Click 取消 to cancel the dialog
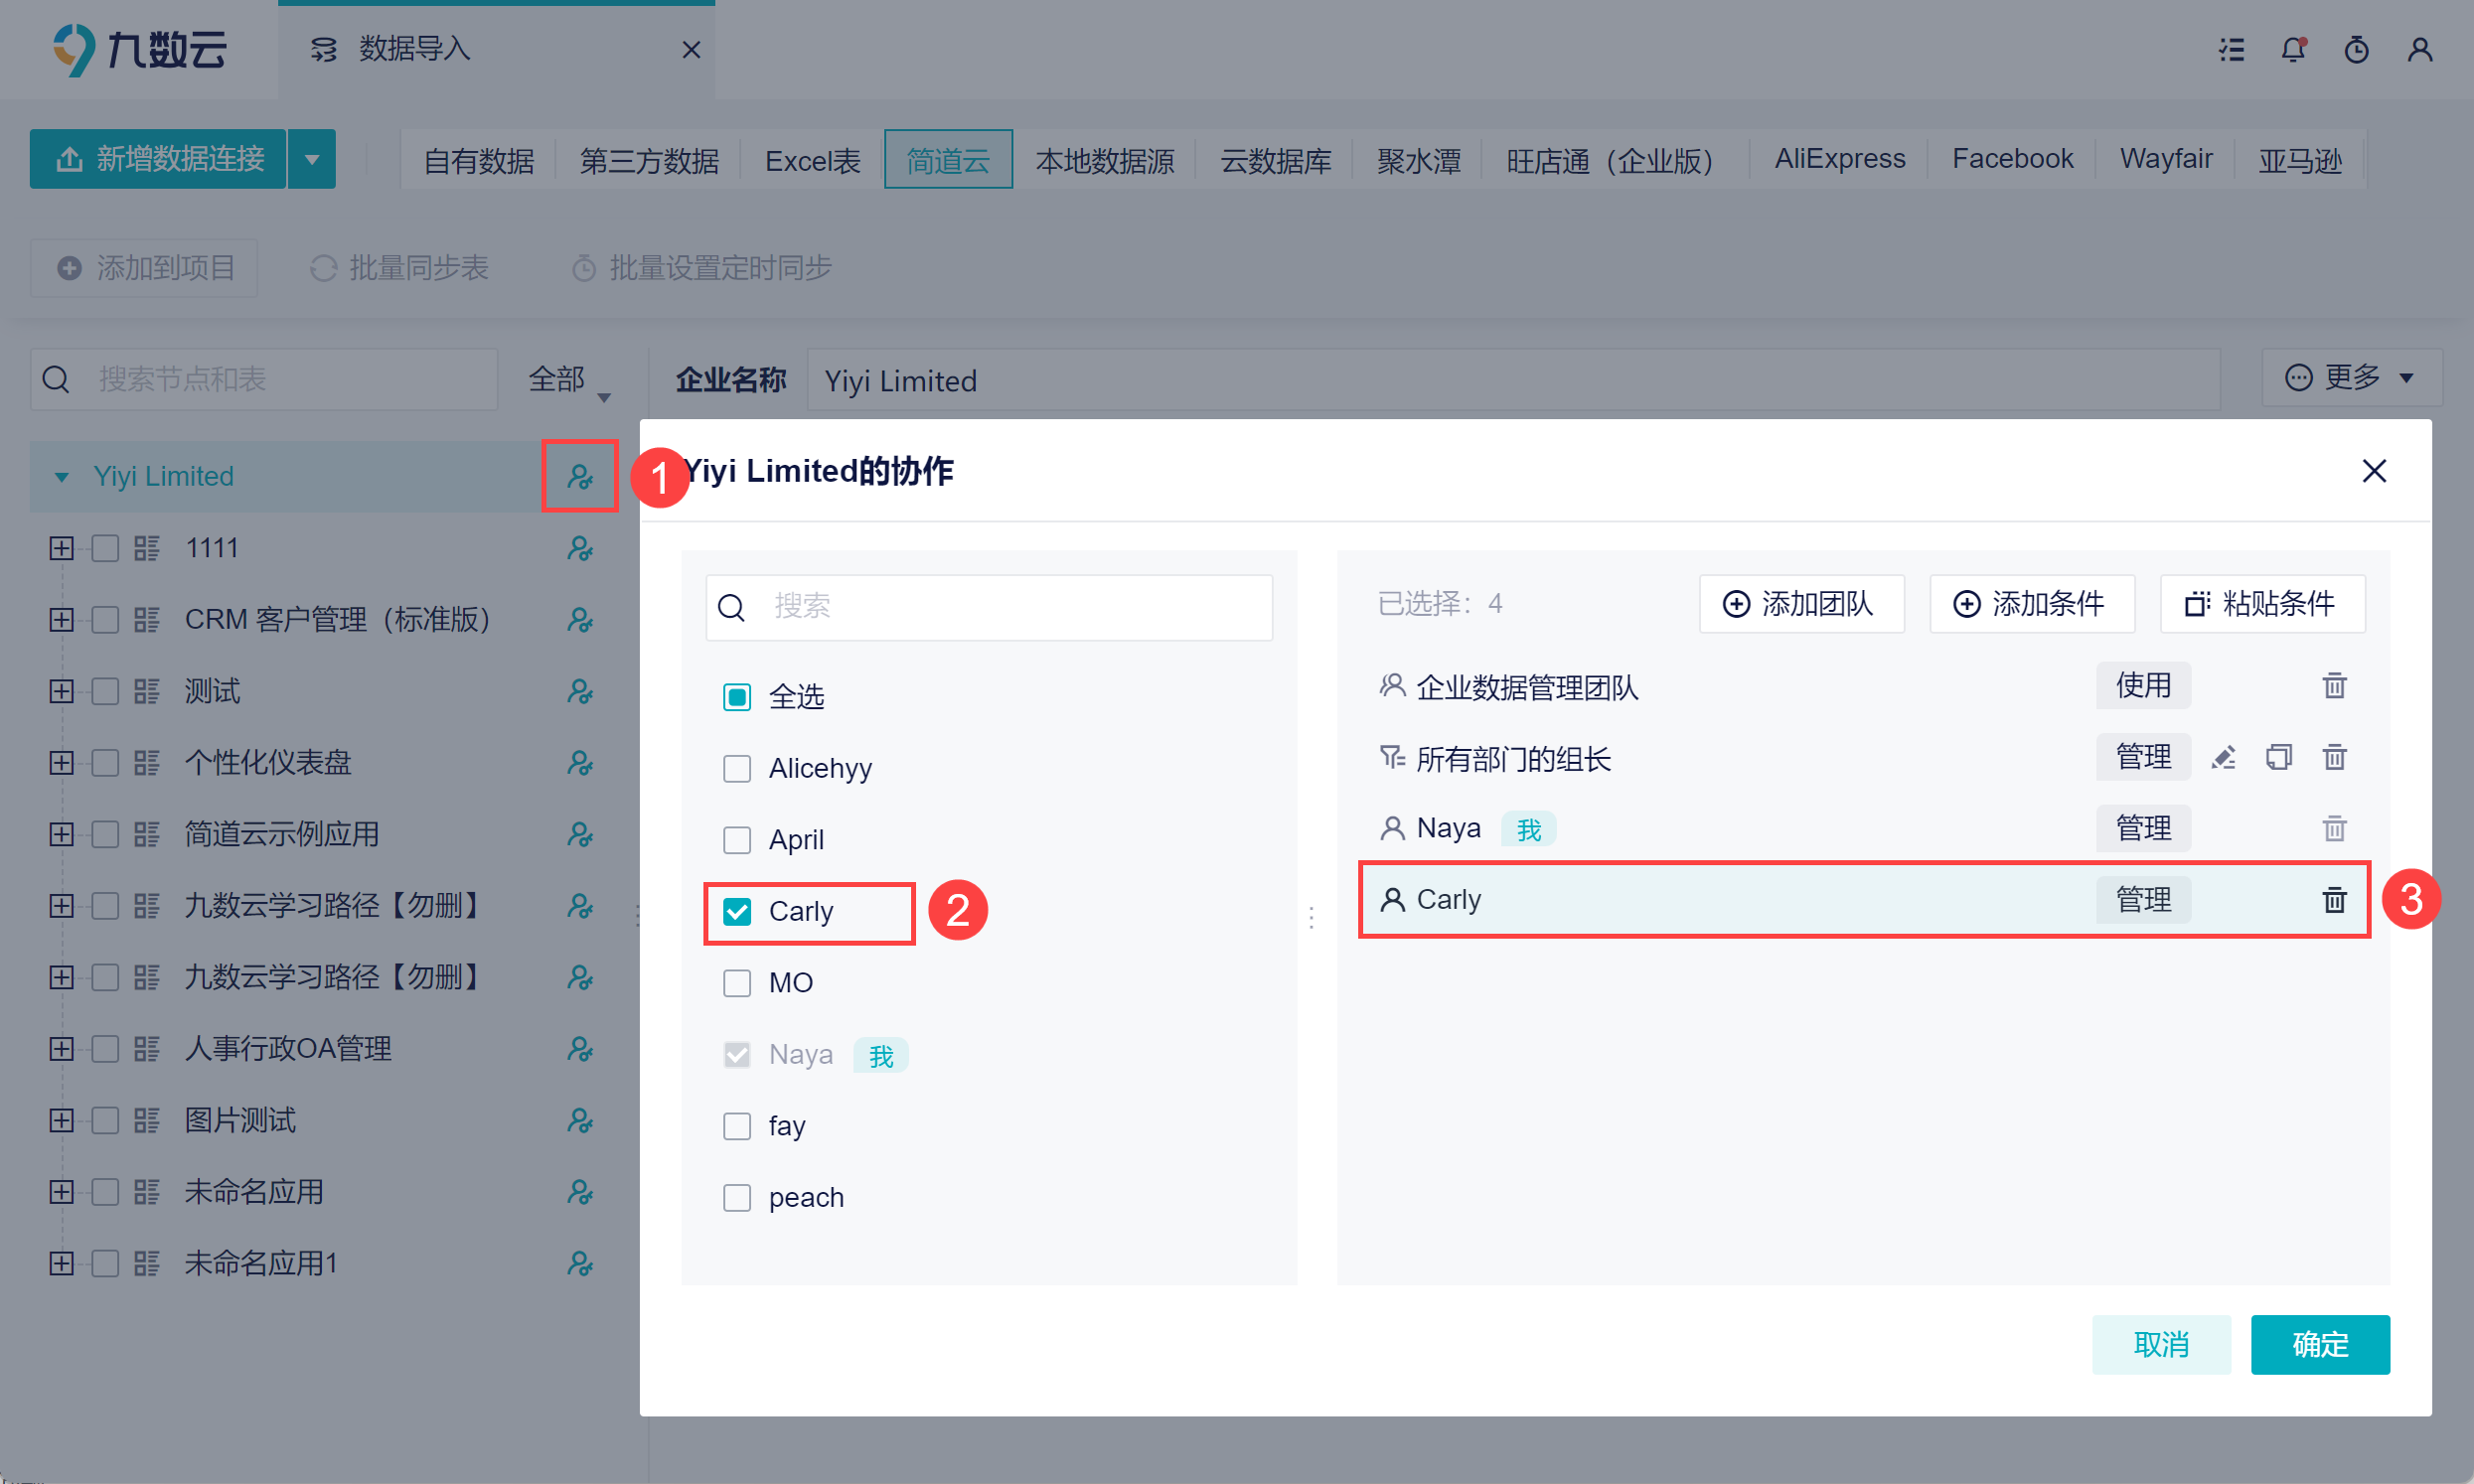This screenshot has height=1484, width=2474. pyautogui.click(x=2161, y=1345)
